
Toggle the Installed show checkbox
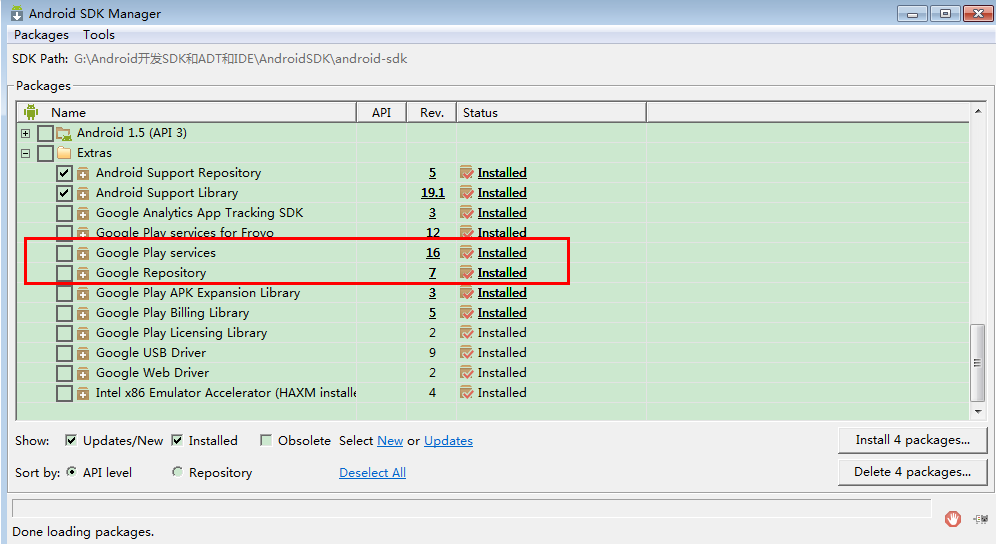[177, 440]
